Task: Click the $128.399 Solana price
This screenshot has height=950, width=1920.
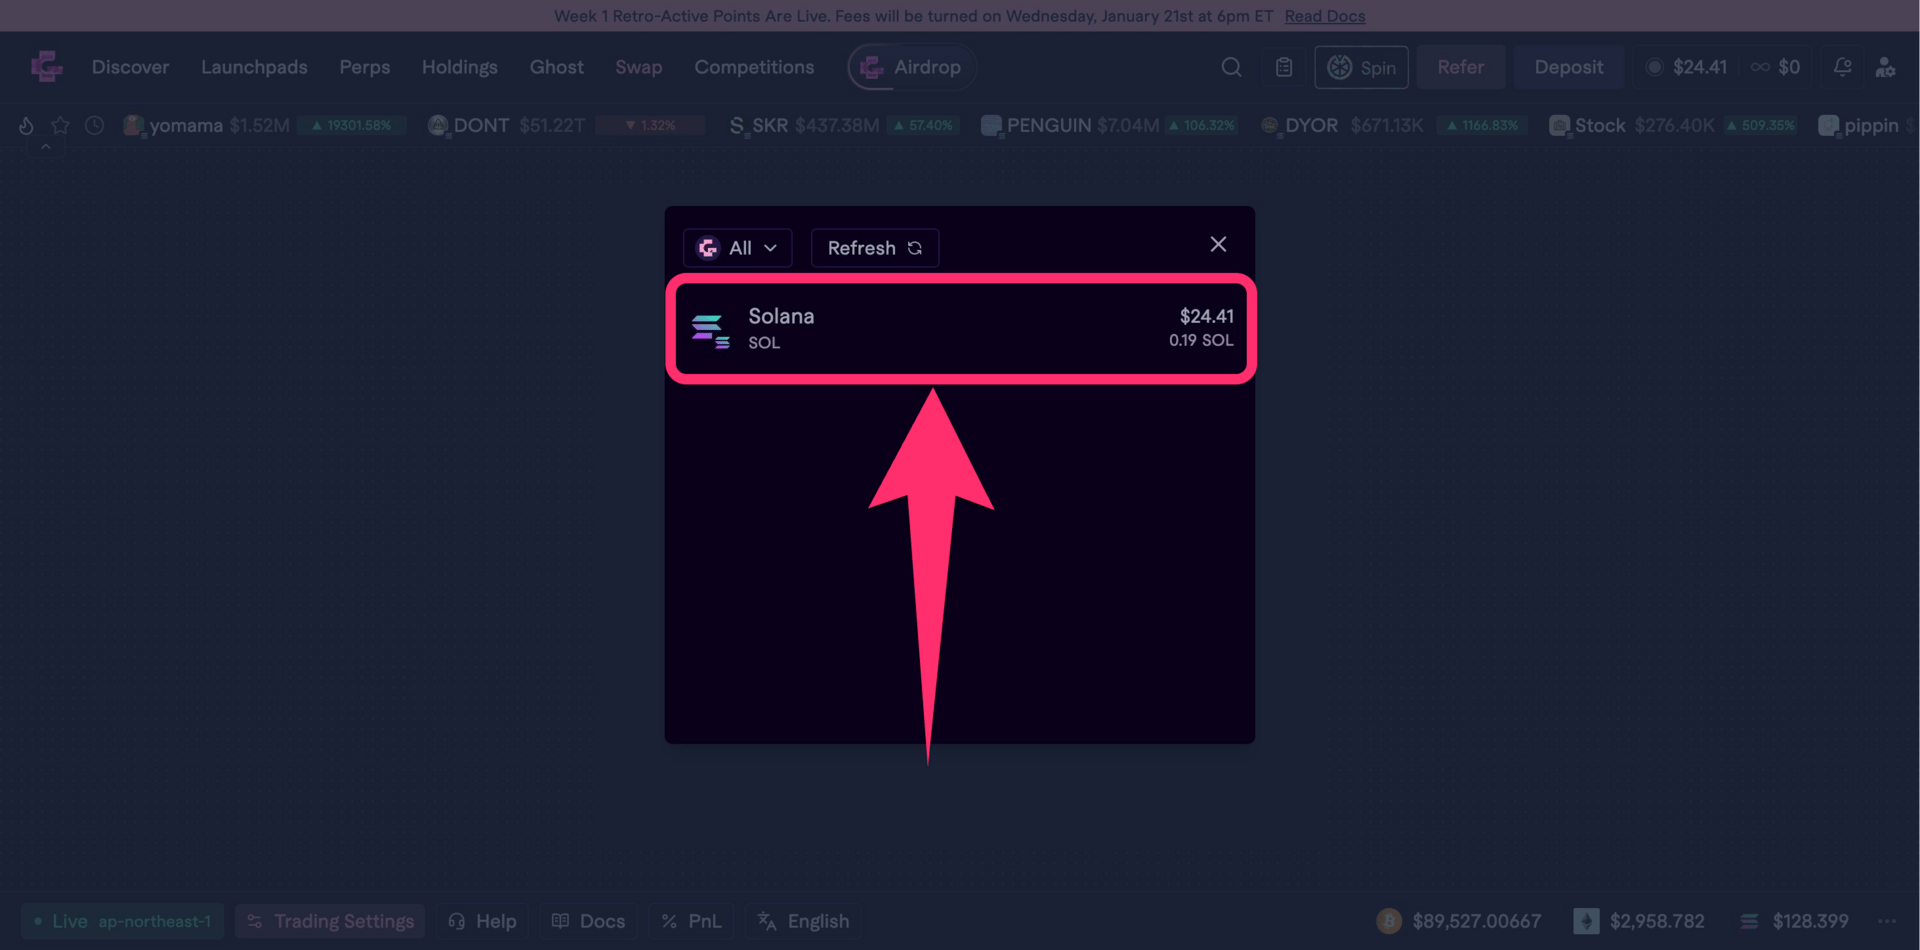Action: click(1811, 921)
